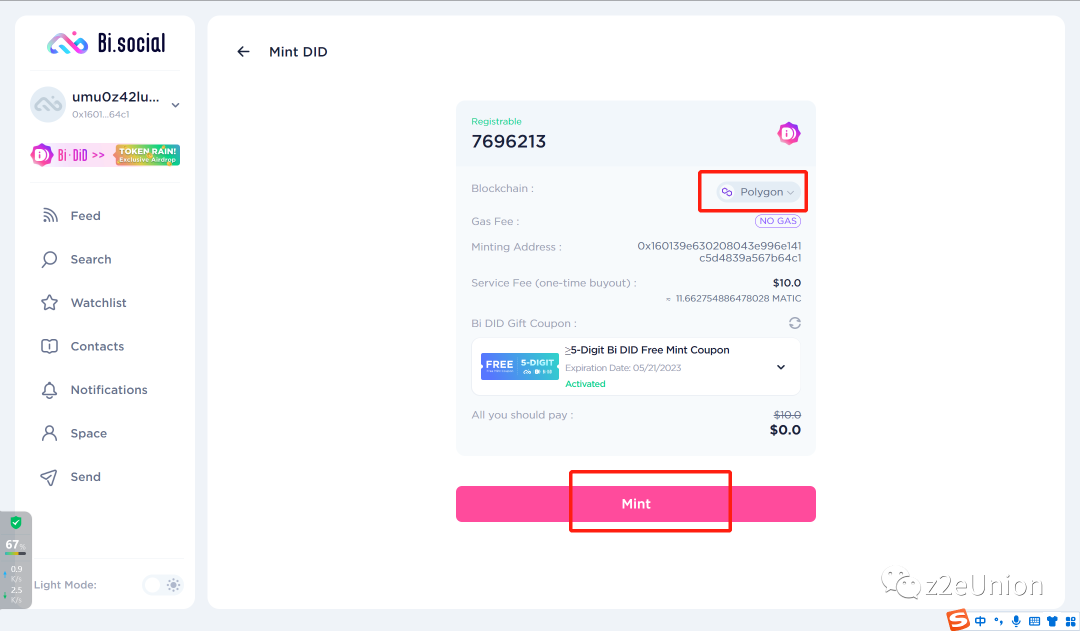Expand the umu0z42lu account dropdown
Image resolution: width=1080 pixels, height=631 pixels.
176,104
